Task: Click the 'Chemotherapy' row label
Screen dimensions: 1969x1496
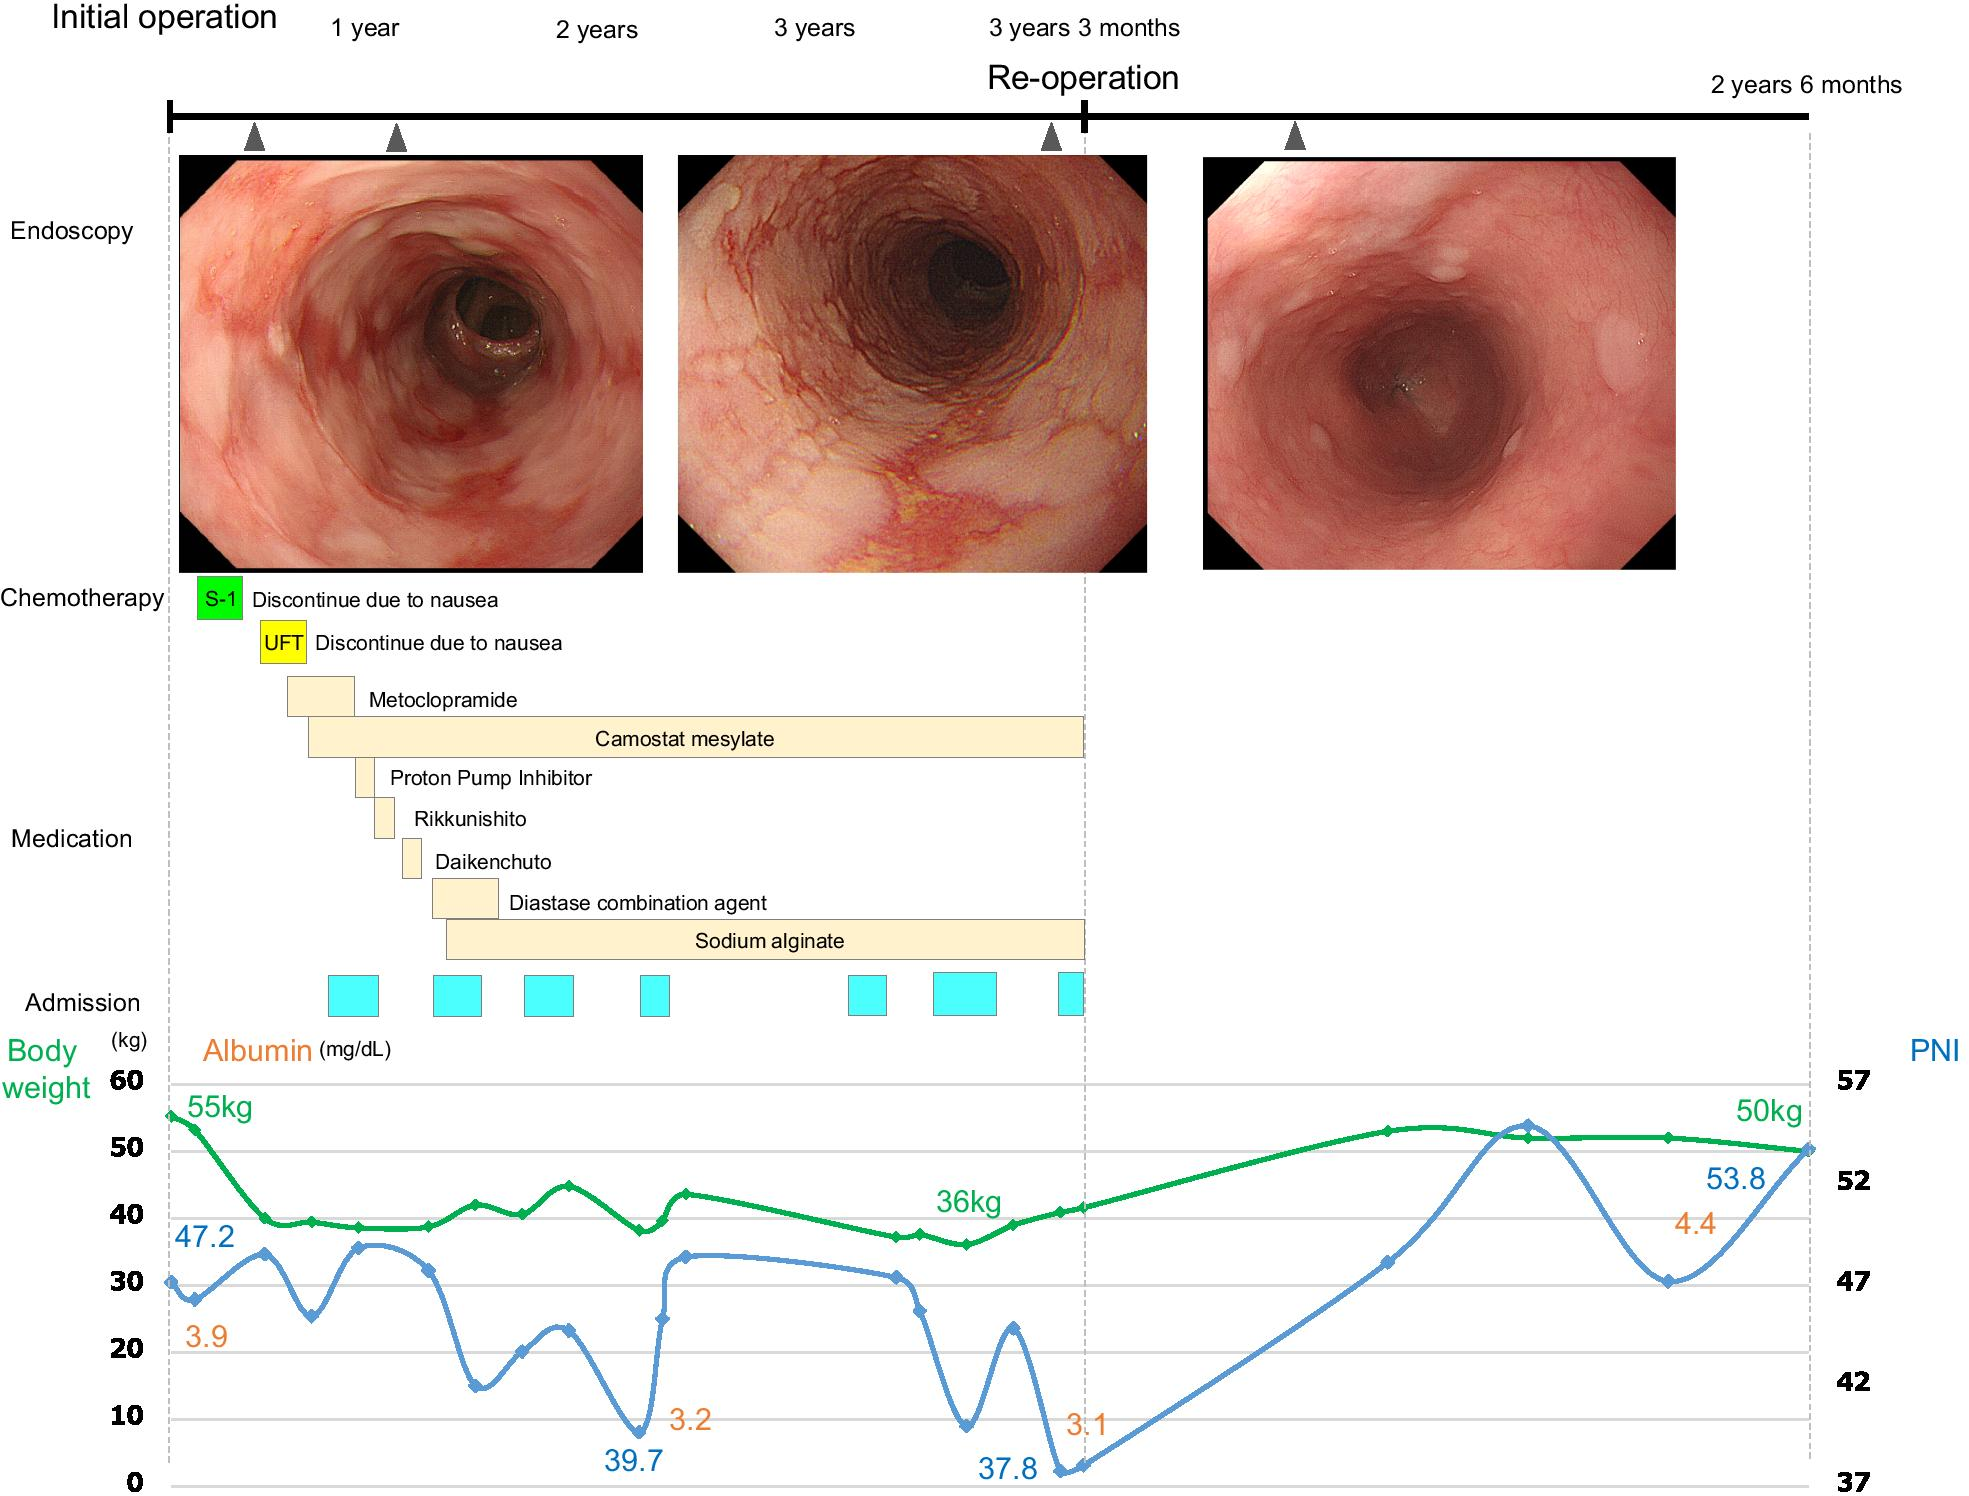Action: tap(82, 598)
